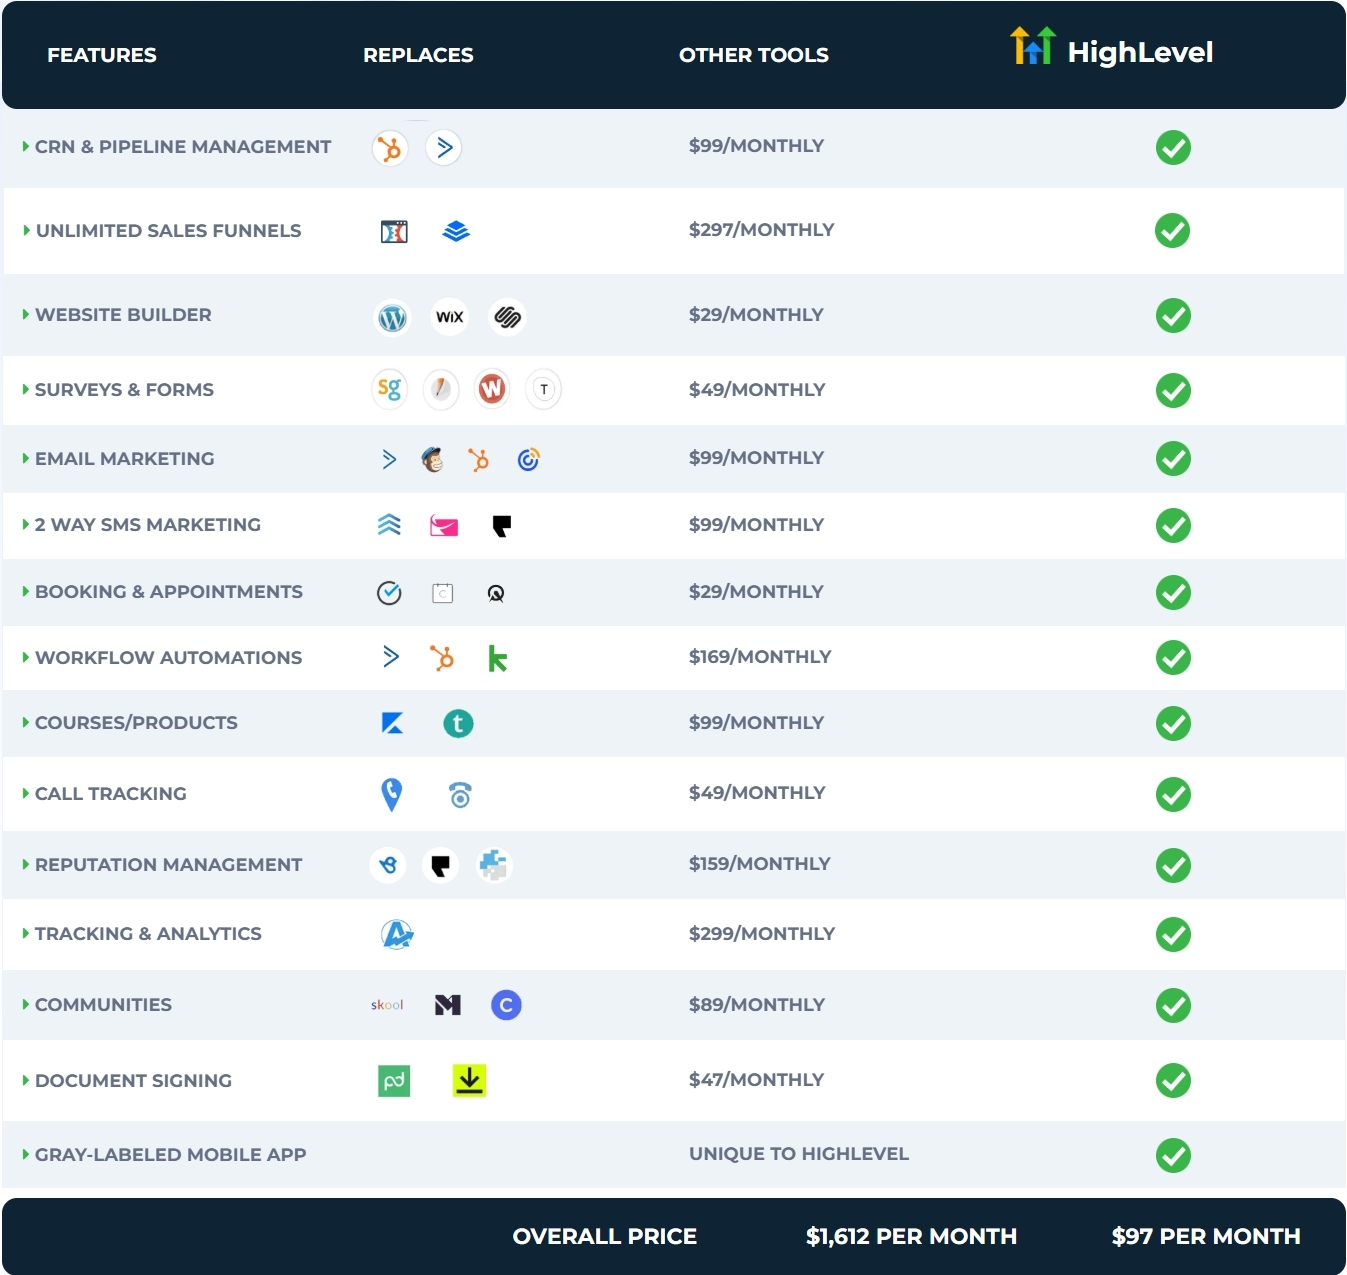The image size is (1347, 1275).
Task: Click the checkmark for Gray-Labeled Mobile App
Action: 1173,1156
